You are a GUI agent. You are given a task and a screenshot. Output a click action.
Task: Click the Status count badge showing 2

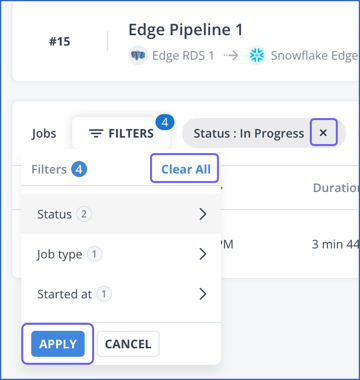coord(84,214)
